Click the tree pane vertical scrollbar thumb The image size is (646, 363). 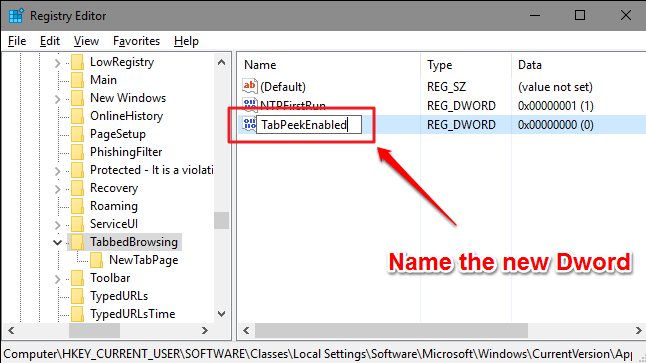(221, 220)
